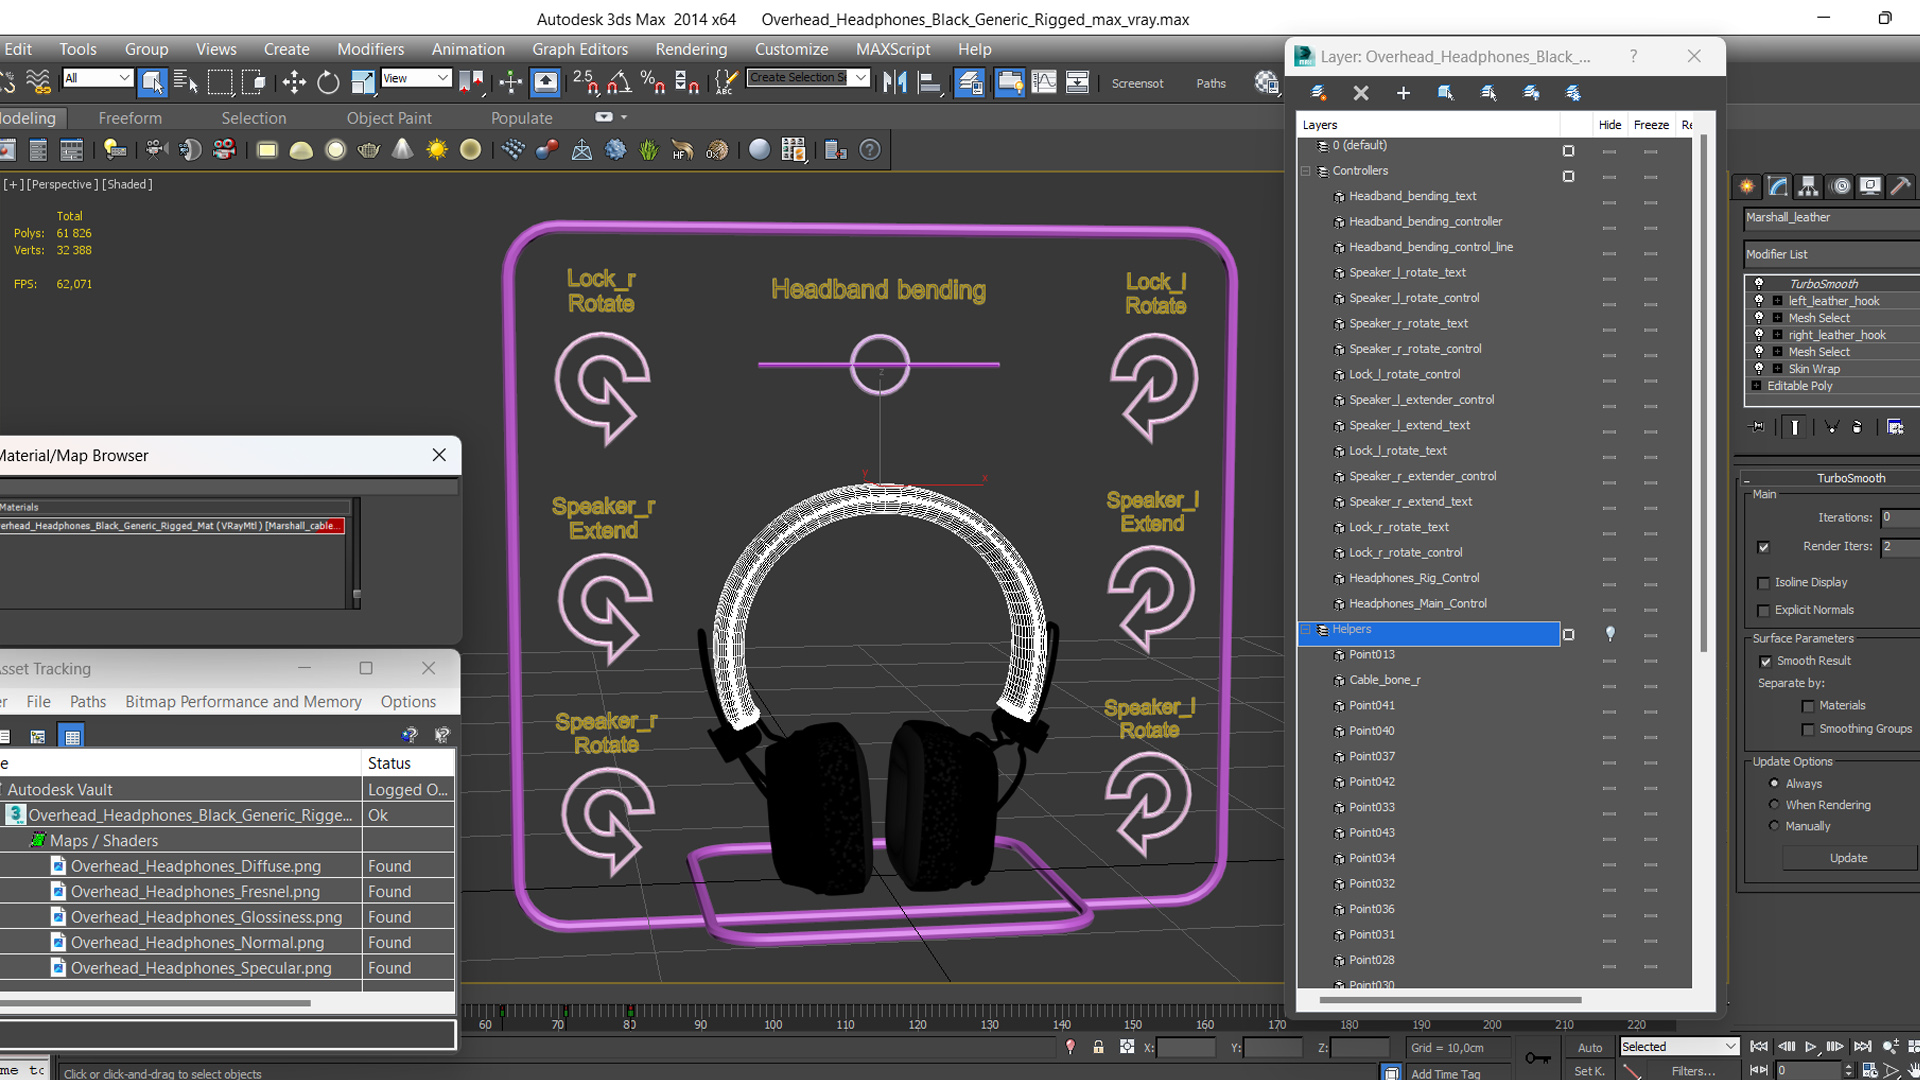
Task: Open the Rendering menu
Action: click(691, 49)
